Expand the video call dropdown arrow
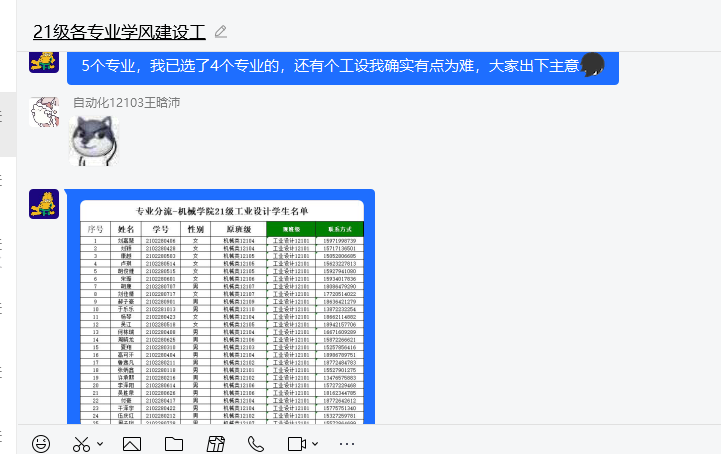721x454 pixels. coord(314,444)
